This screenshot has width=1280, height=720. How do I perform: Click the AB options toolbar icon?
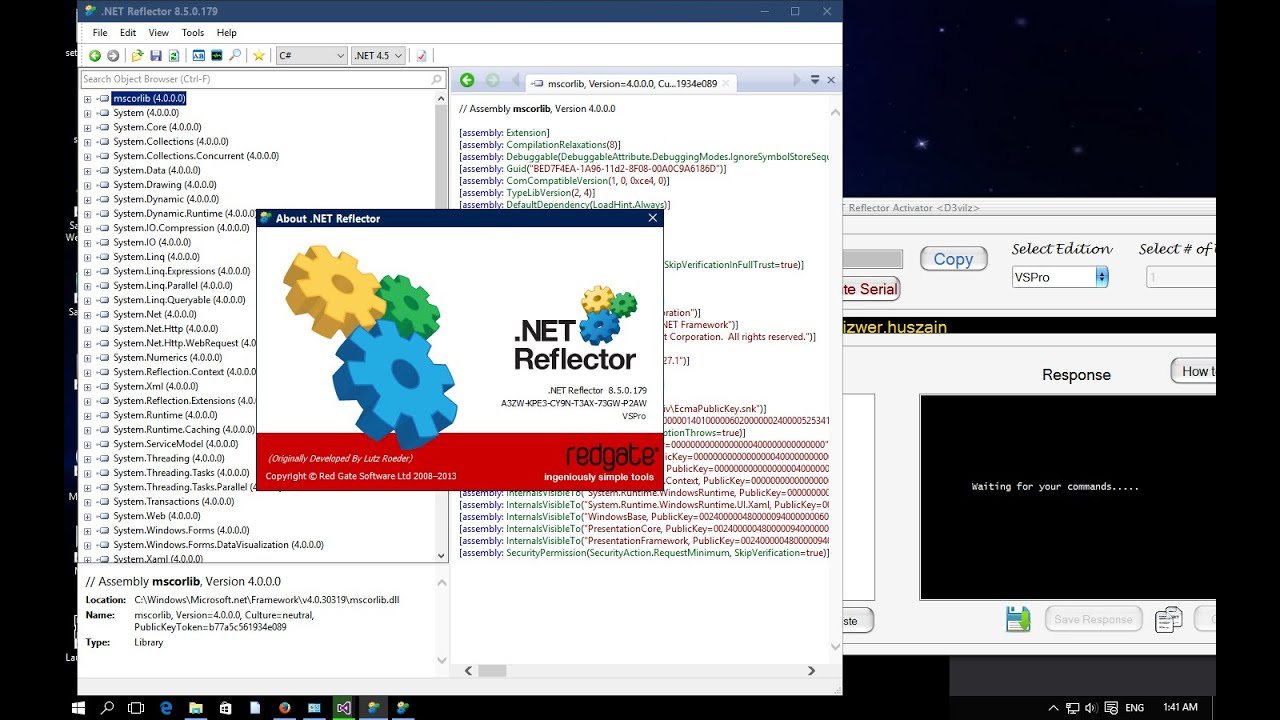click(x=199, y=56)
